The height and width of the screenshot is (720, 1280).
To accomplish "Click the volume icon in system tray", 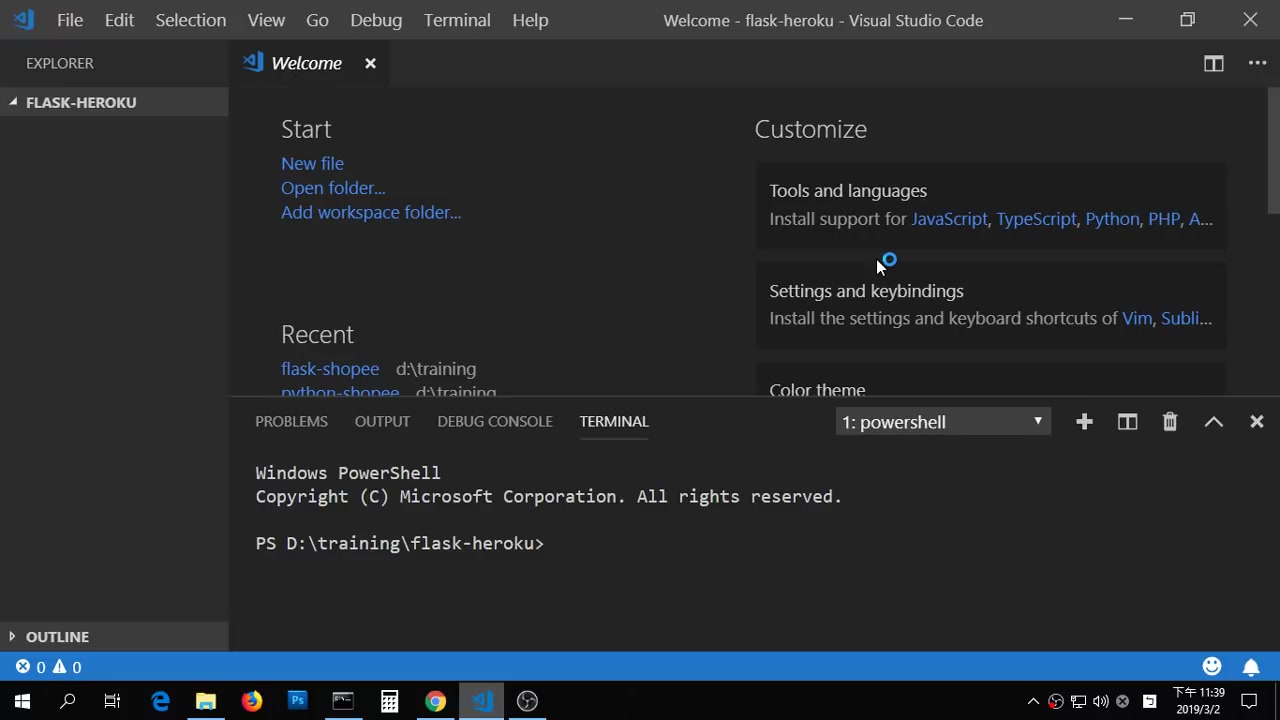I will pyautogui.click(x=1100, y=701).
